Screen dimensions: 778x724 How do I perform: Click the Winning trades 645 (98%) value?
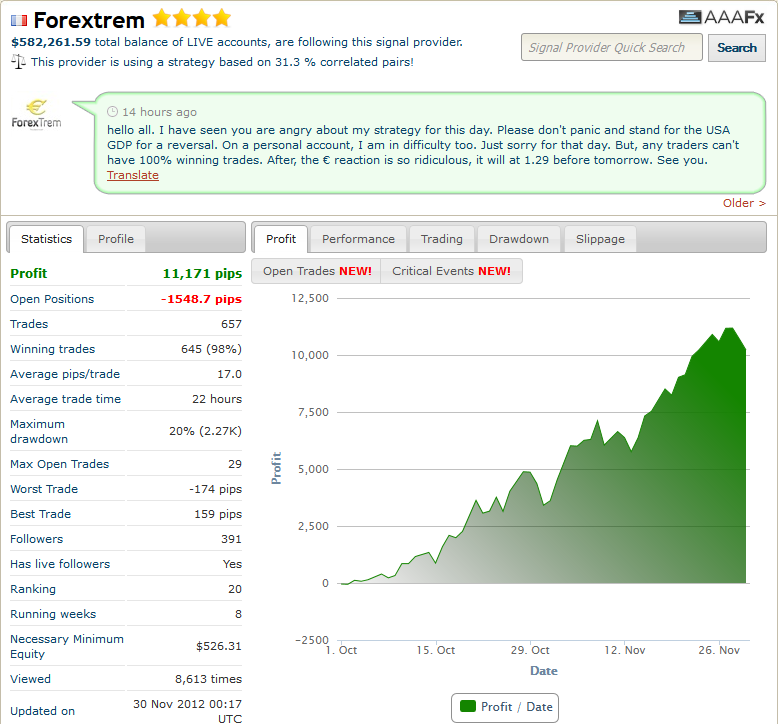(211, 349)
